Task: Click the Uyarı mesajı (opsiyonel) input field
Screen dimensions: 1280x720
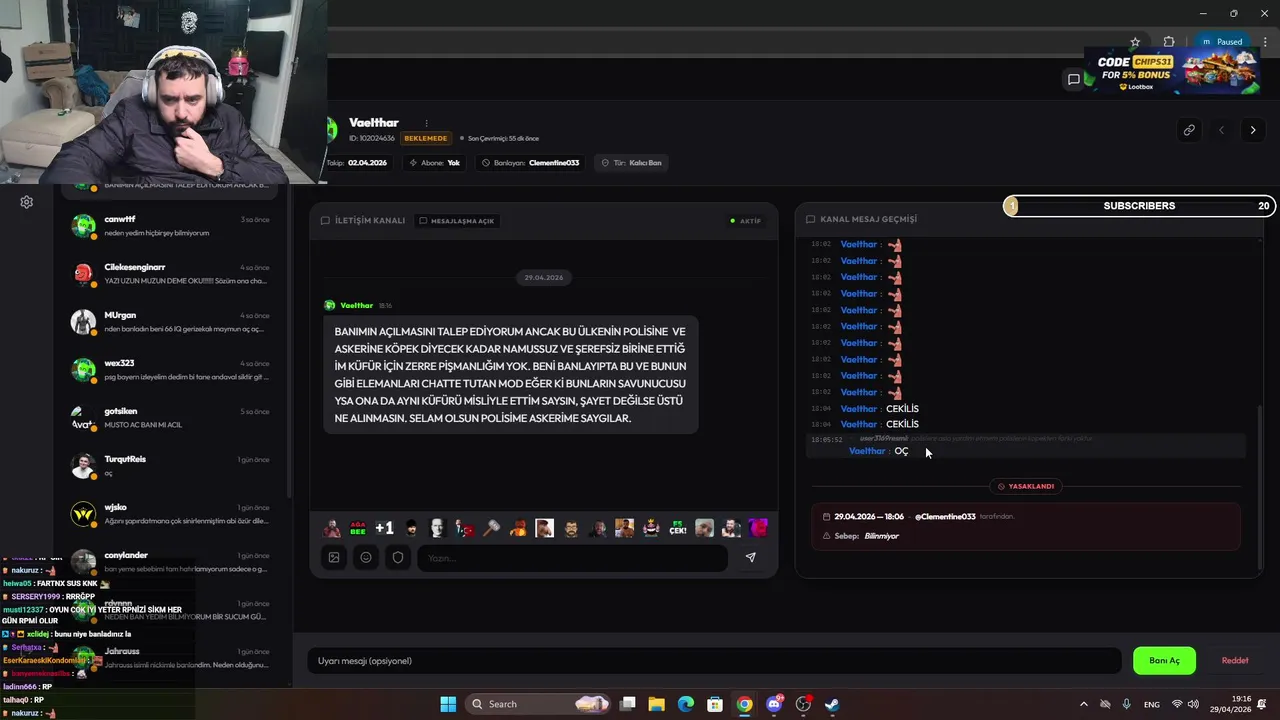Action: pyautogui.click(x=714, y=661)
